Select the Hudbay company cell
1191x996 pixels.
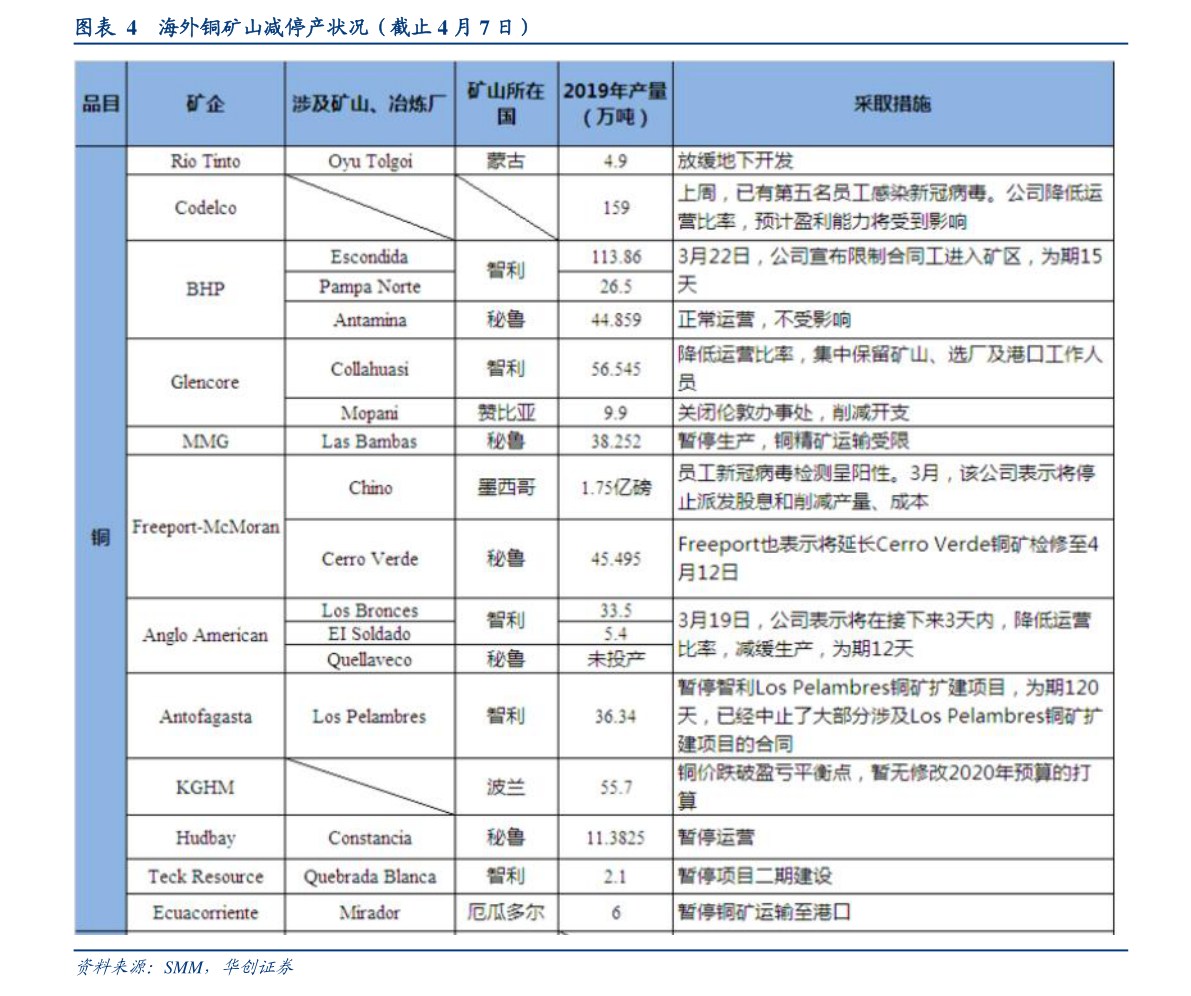pyautogui.click(x=206, y=838)
